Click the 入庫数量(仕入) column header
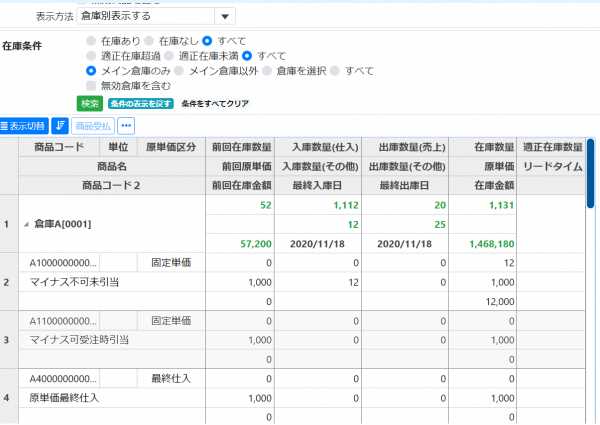 318,147
